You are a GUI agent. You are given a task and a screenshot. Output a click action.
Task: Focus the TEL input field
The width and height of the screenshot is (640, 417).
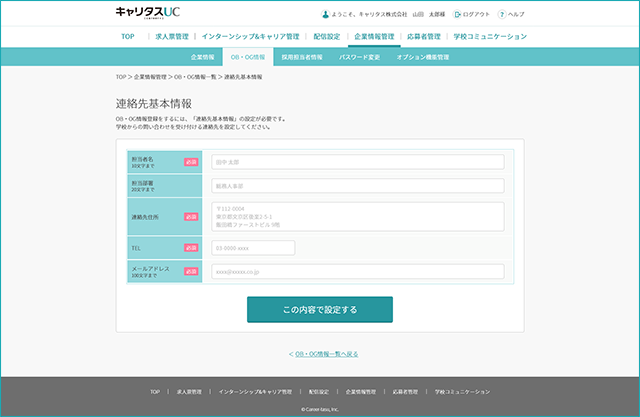[253, 248]
